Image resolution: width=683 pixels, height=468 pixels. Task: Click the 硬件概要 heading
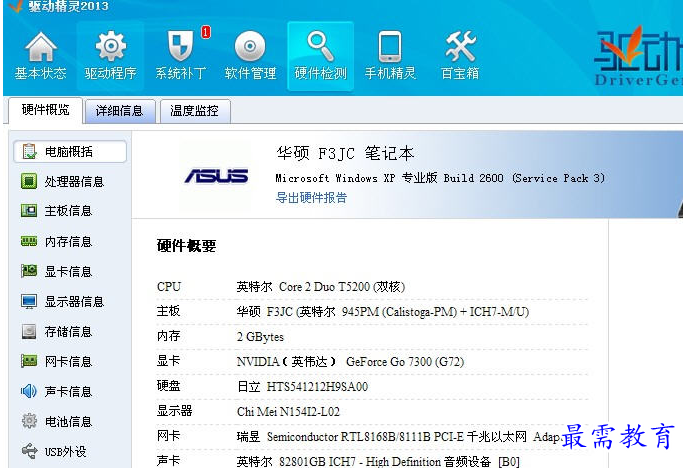[x=186, y=246]
